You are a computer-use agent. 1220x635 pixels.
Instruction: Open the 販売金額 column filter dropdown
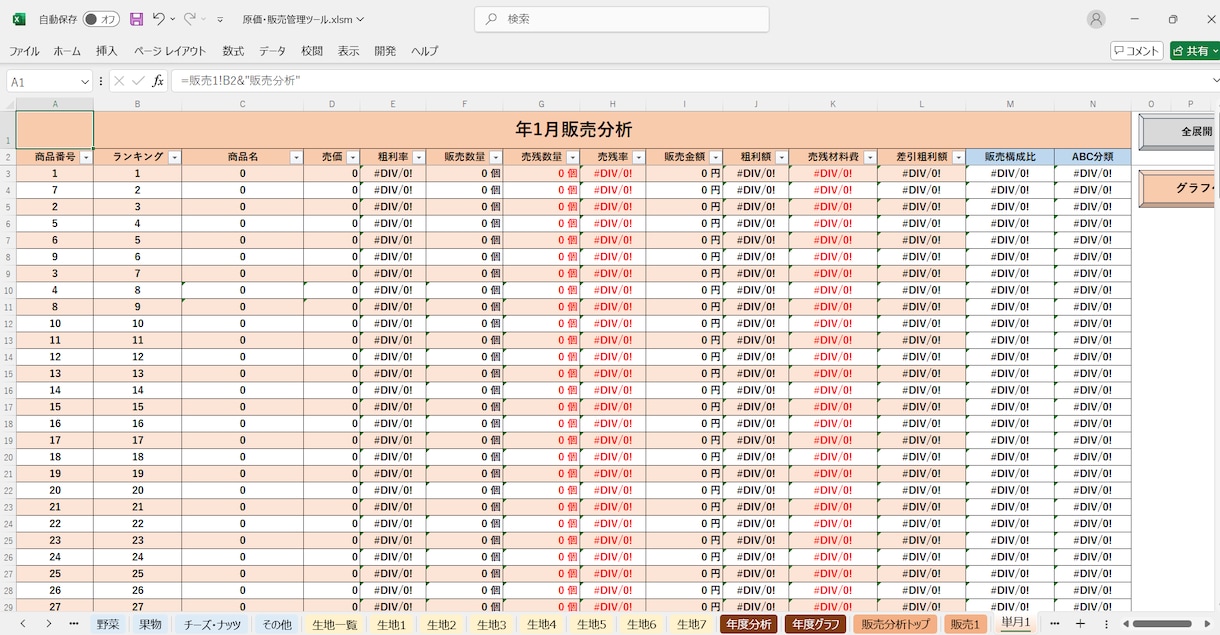point(715,157)
